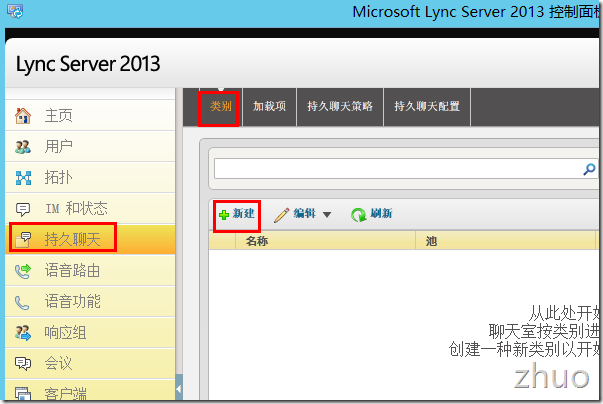Open the 客户端 section
Image resolution: width=603 pixels, height=404 pixels.
[90, 391]
